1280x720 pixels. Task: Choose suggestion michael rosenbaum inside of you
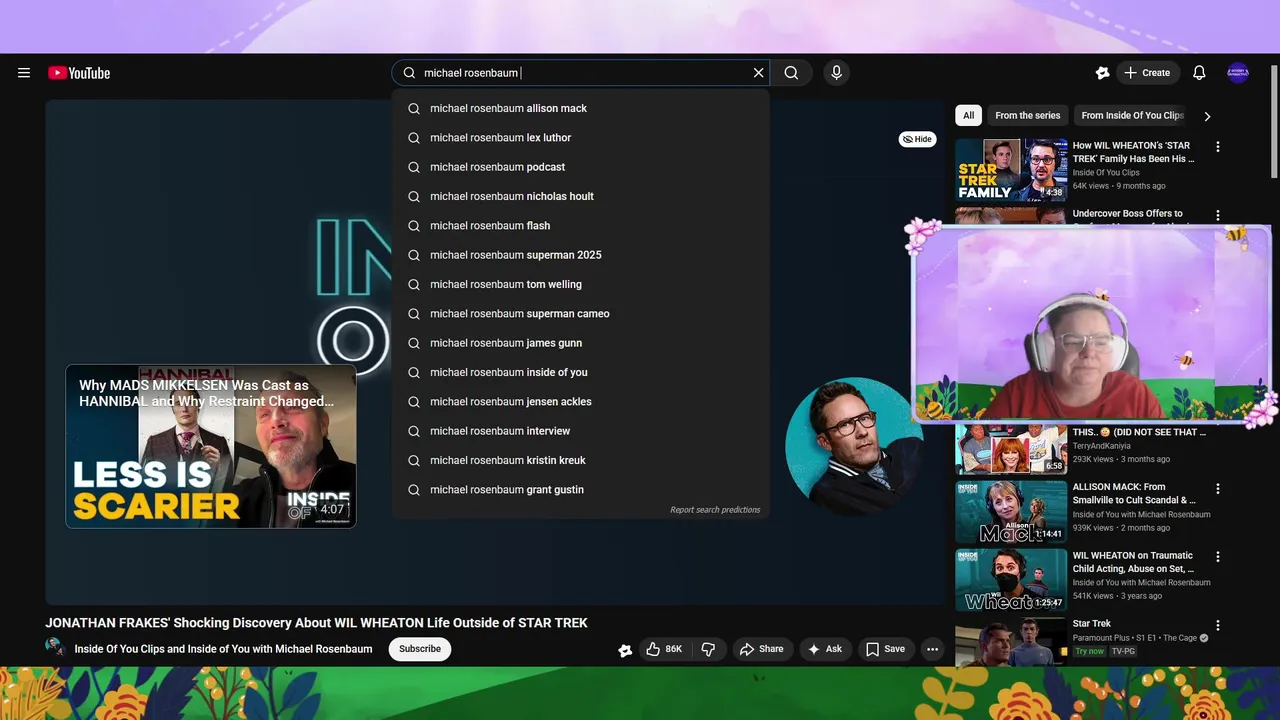[581, 372]
